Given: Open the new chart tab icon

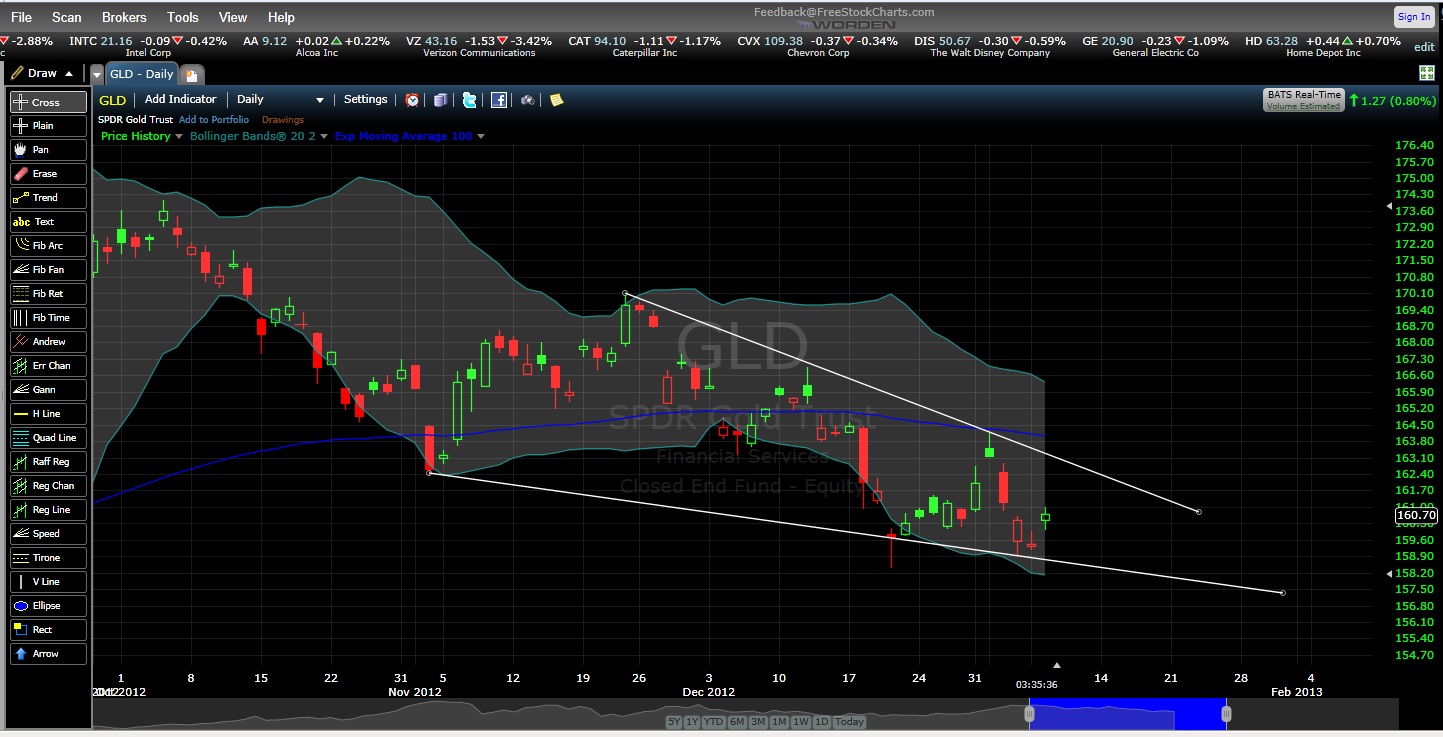Looking at the screenshot, I should click(x=192, y=74).
